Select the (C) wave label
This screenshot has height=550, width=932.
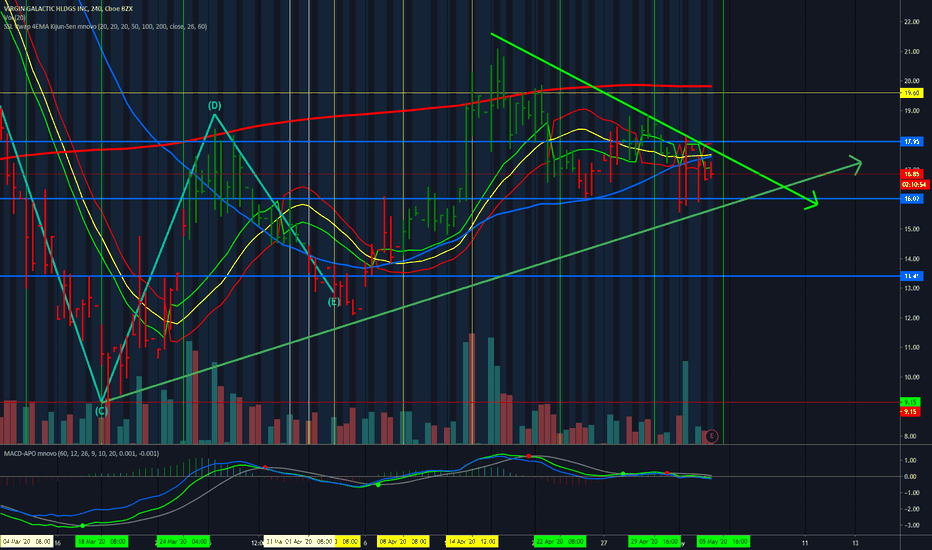(101, 411)
